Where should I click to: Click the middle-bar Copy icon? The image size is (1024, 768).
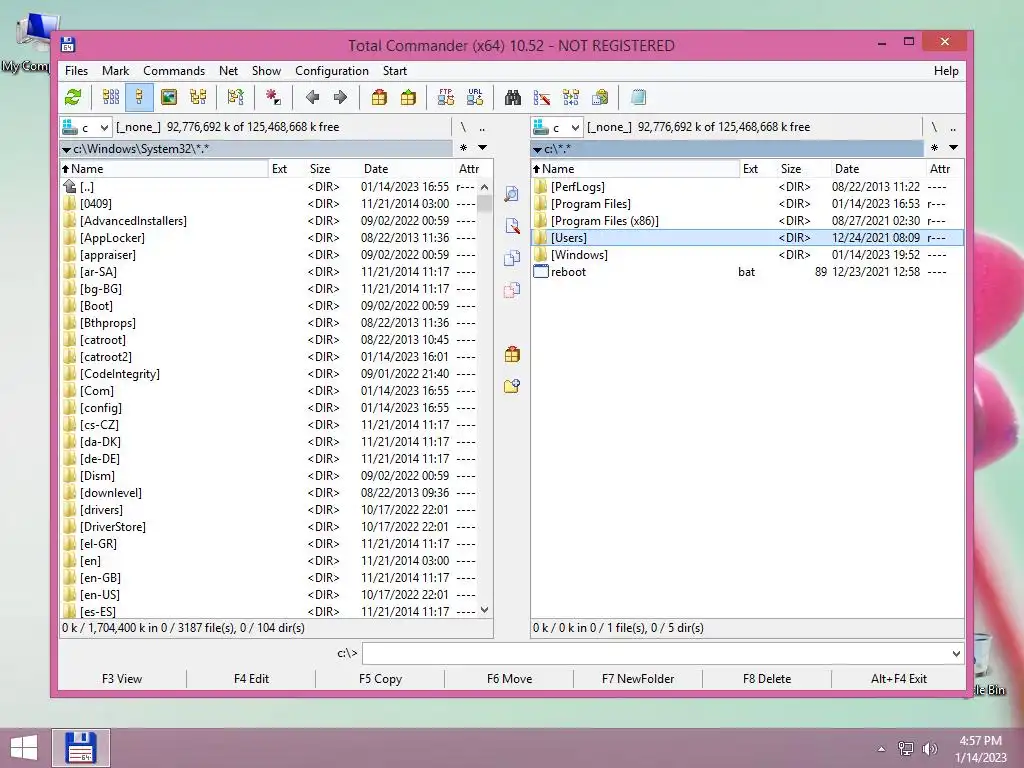pyautogui.click(x=512, y=258)
